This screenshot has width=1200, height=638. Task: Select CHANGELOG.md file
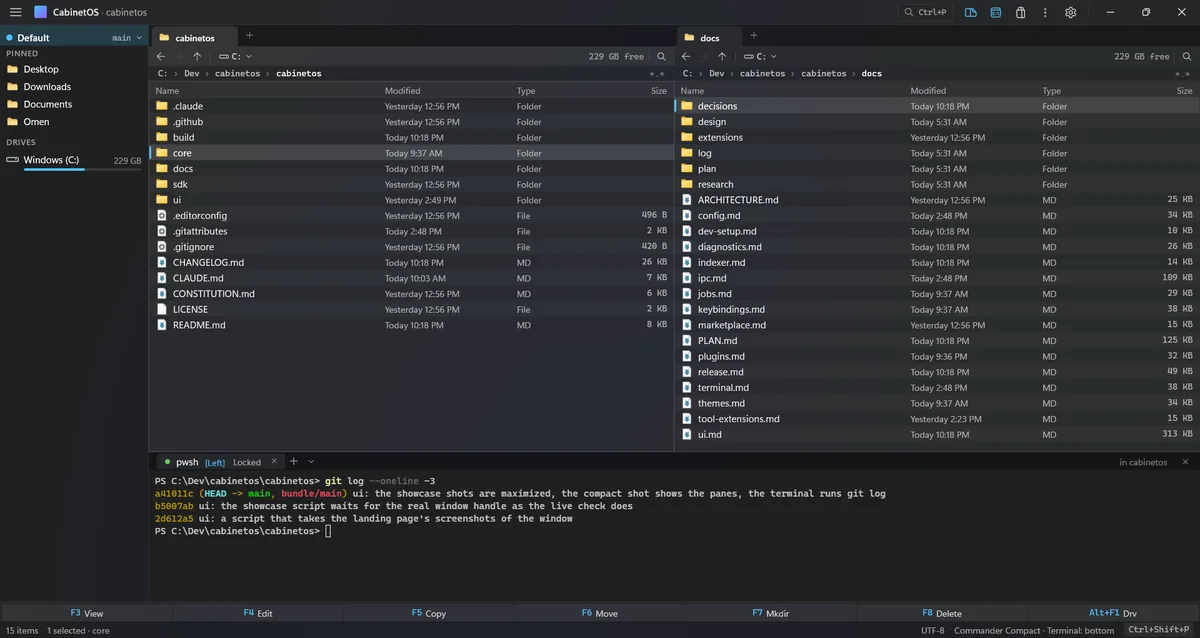tap(412, 263)
